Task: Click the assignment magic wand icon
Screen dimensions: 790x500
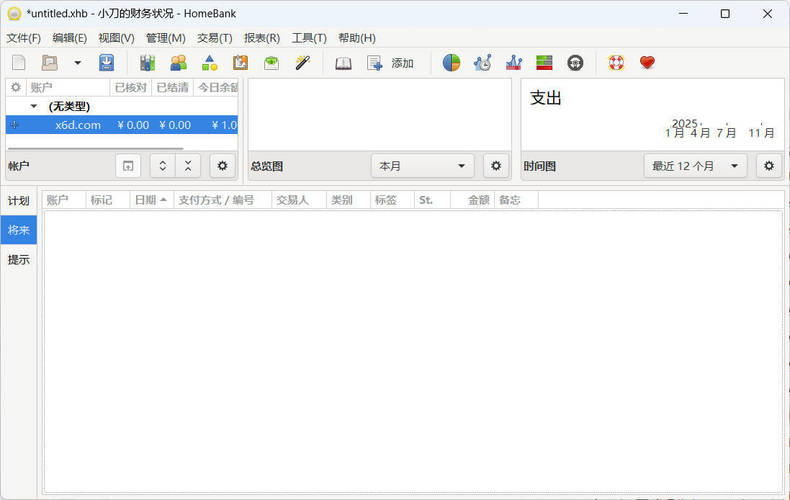Action: click(x=302, y=63)
